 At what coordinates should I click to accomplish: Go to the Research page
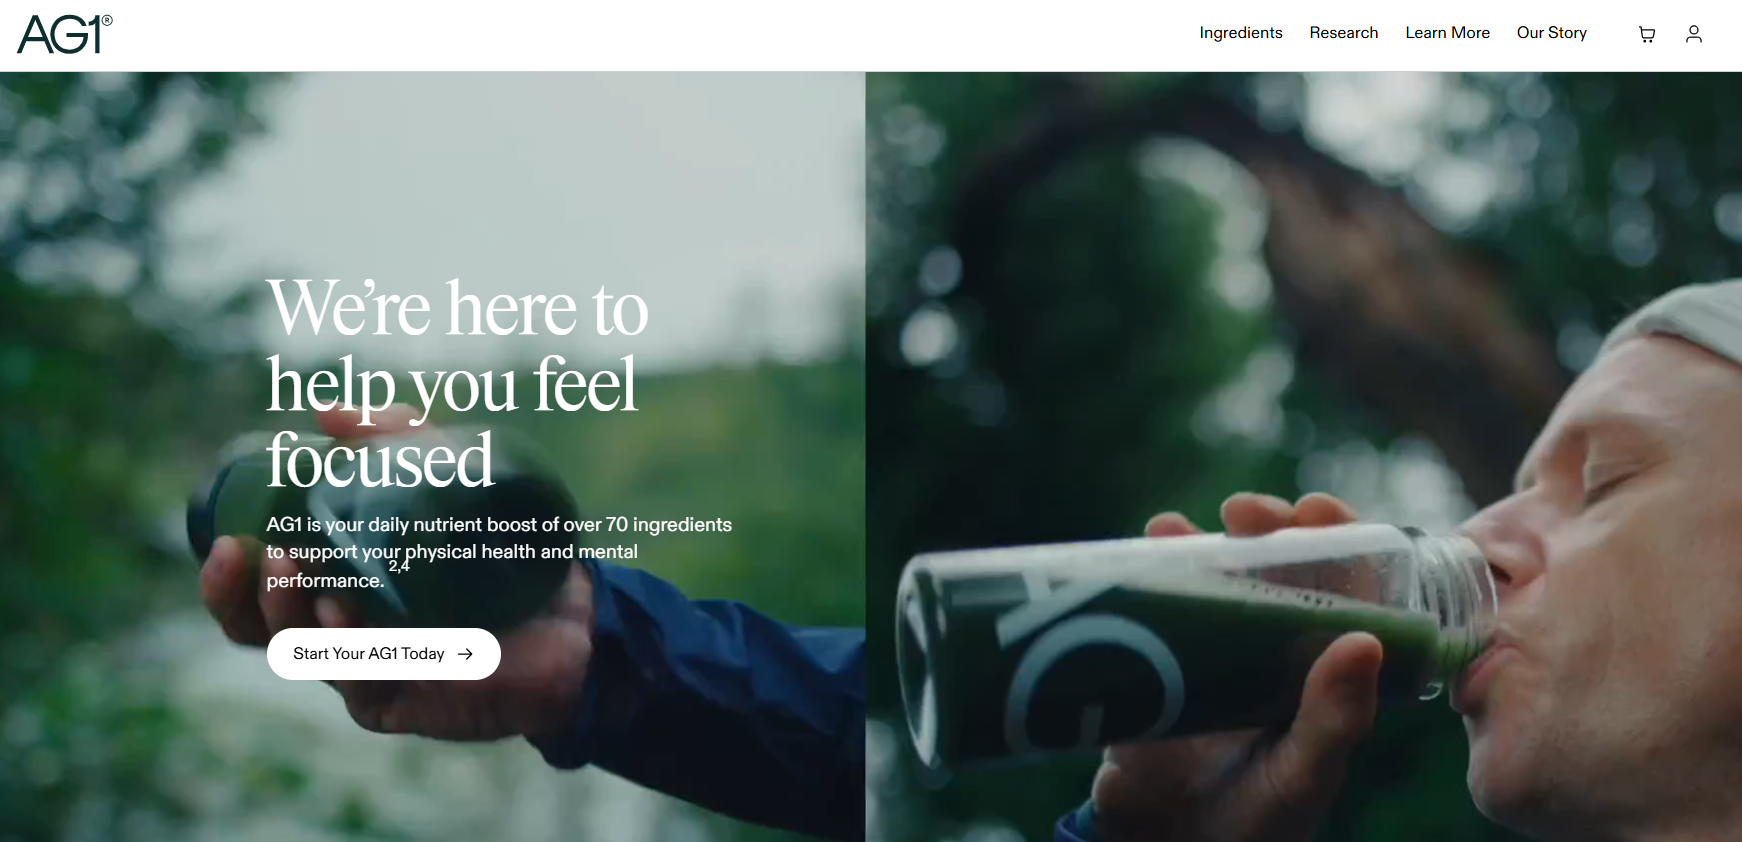[1344, 33]
